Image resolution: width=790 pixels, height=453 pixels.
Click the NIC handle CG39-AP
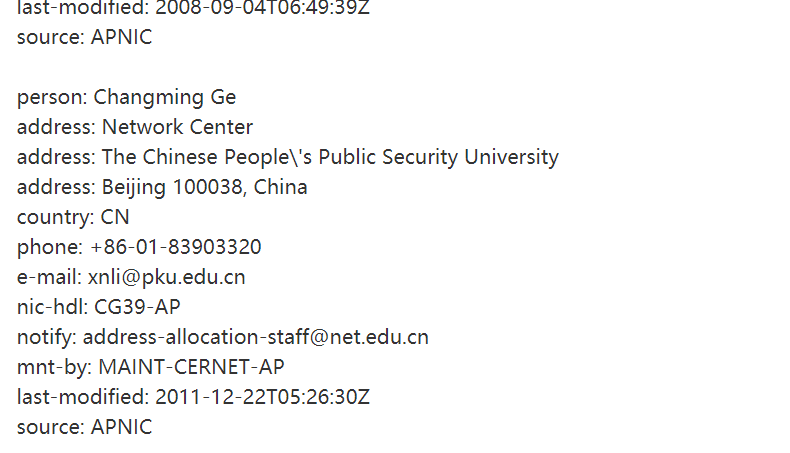pos(137,308)
